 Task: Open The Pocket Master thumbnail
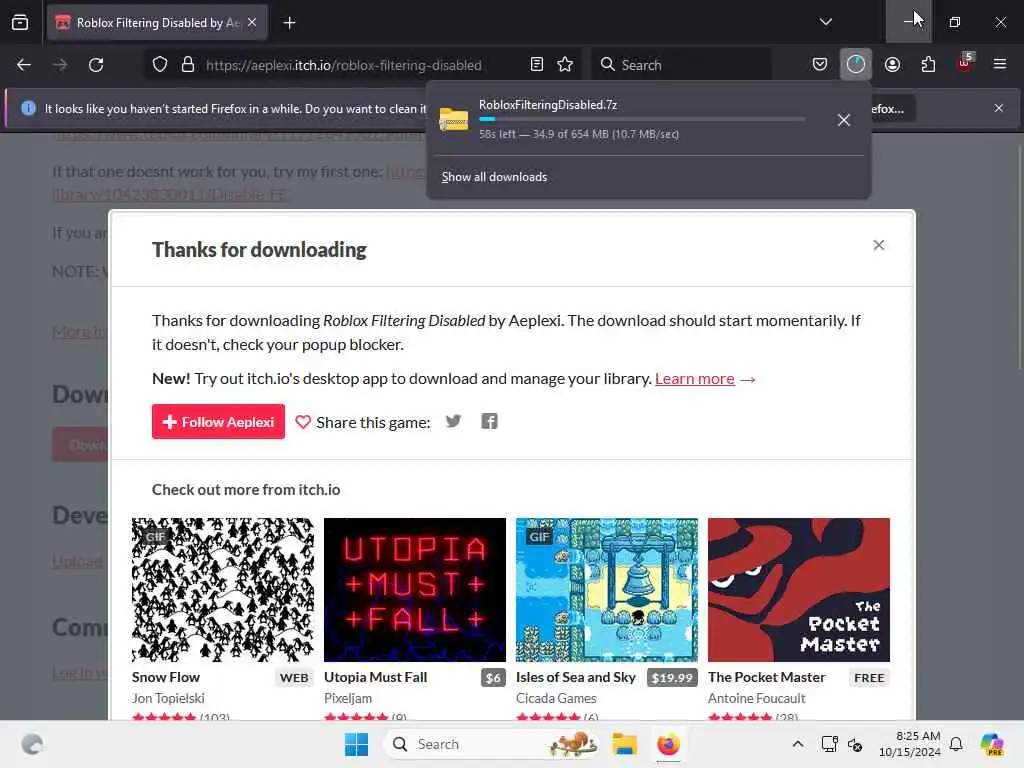(x=799, y=590)
